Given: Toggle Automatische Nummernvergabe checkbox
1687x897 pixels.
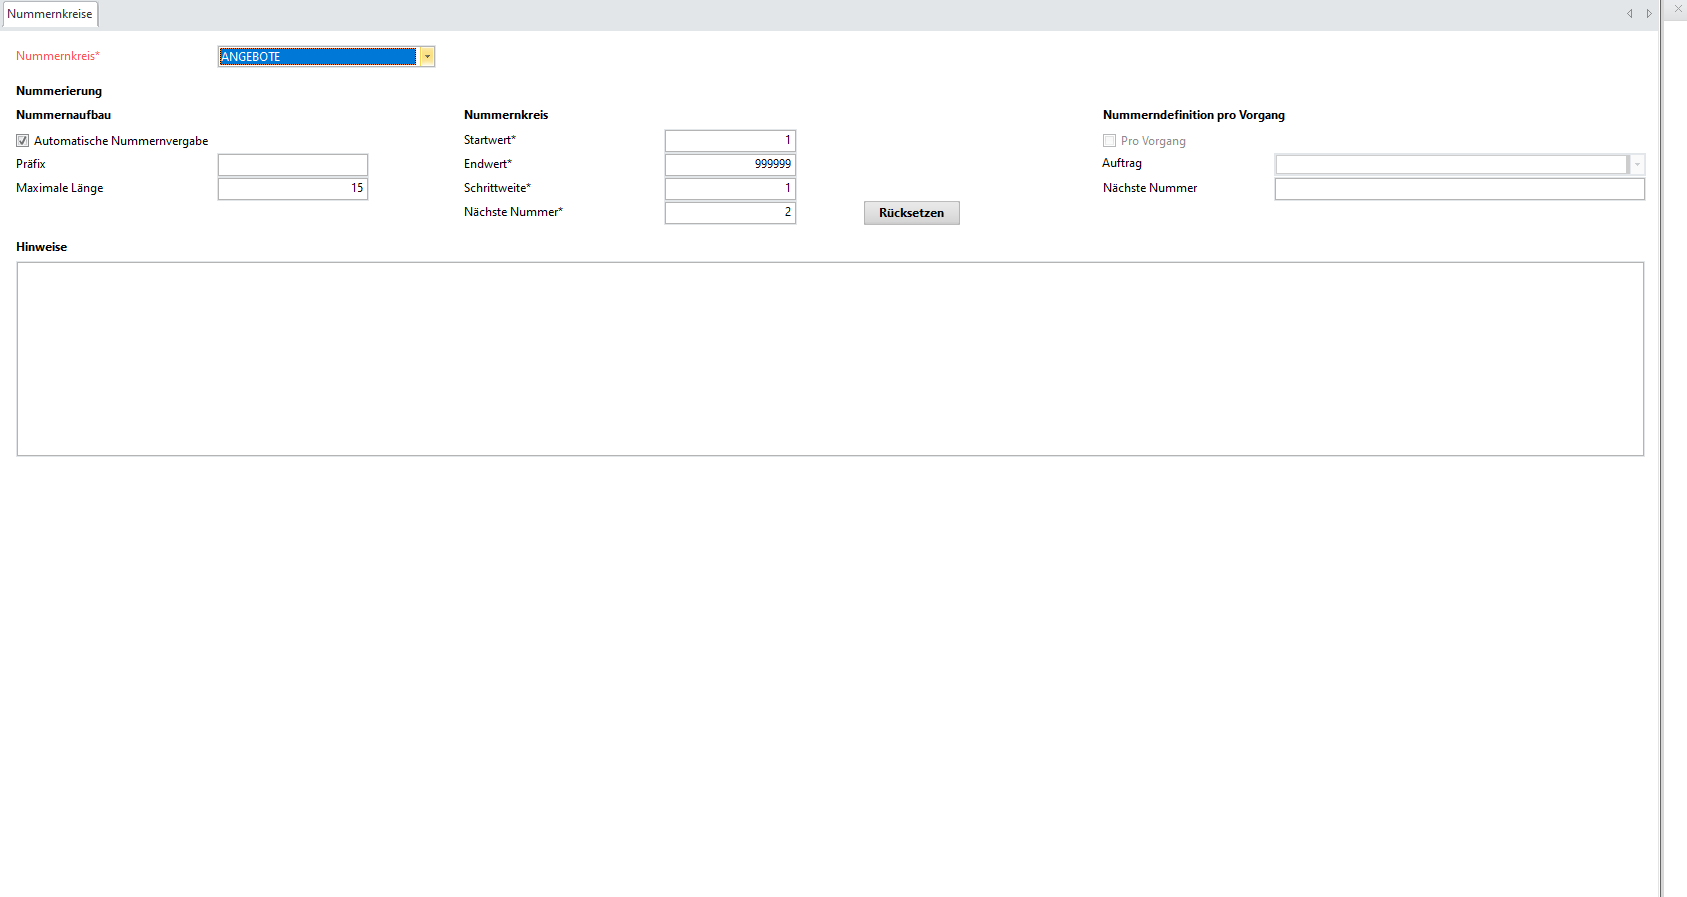Looking at the screenshot, I should pos(23,141).
